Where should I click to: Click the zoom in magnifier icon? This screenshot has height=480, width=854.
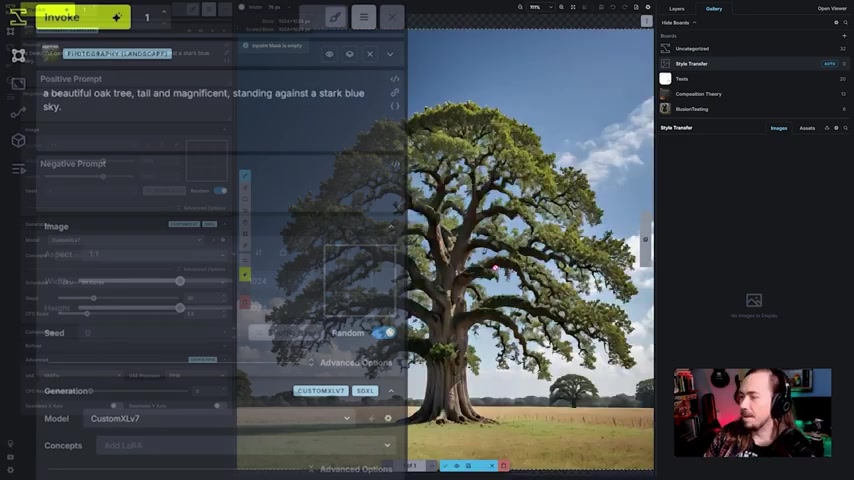click(562, 7)
